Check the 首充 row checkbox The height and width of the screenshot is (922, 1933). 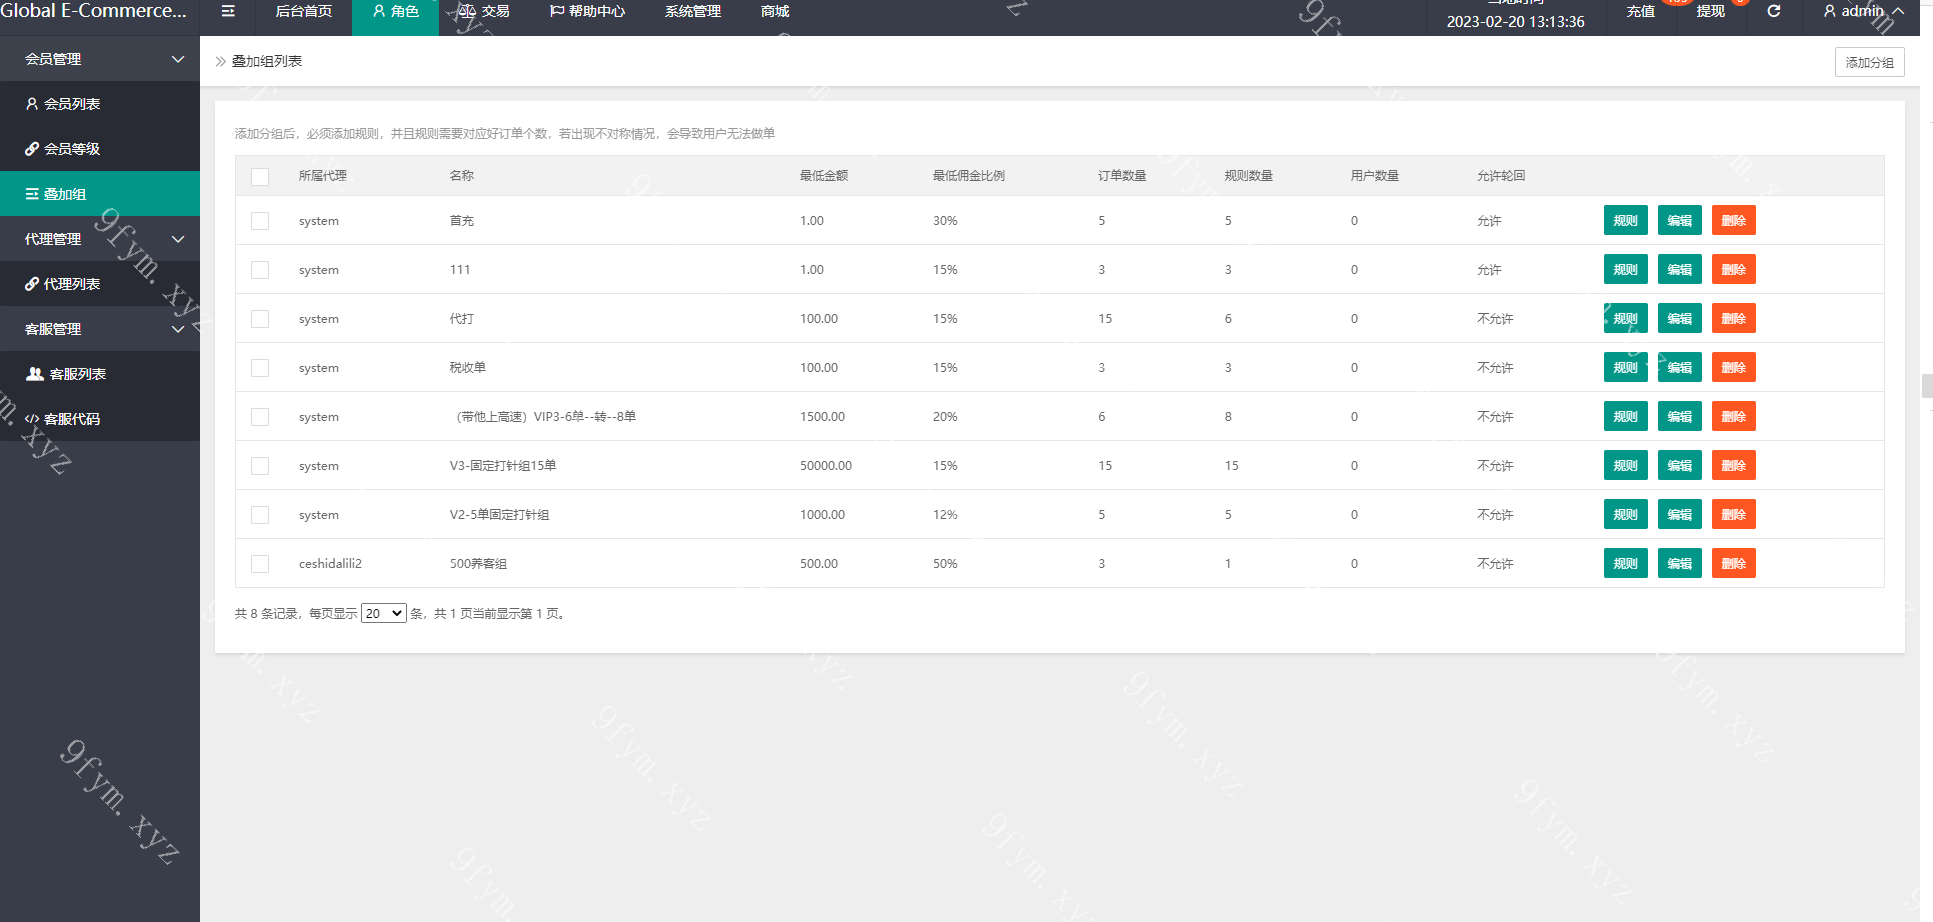point(260,221)
